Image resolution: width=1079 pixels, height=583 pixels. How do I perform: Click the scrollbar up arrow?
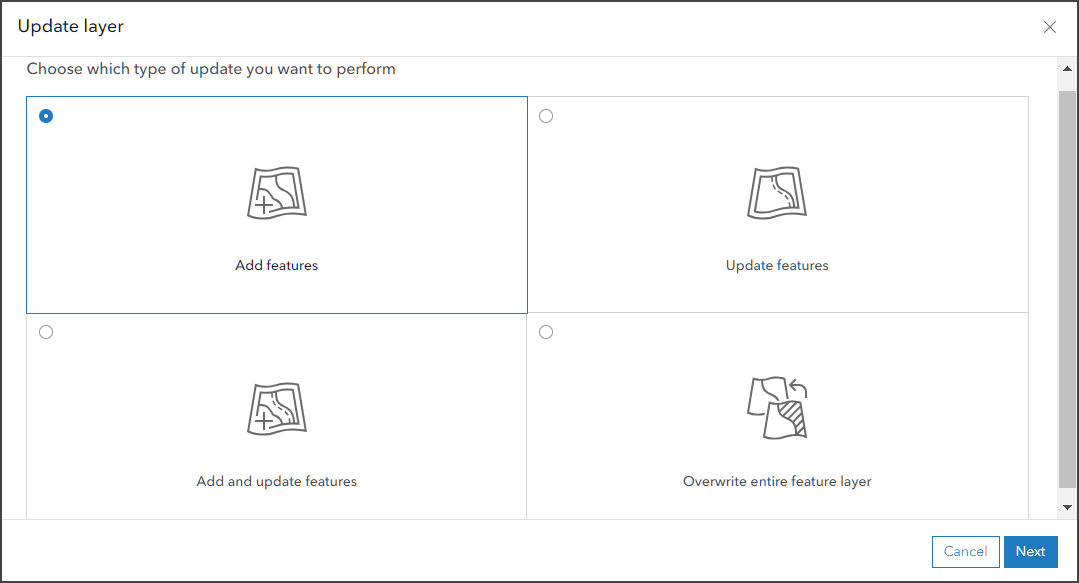pyautogui.click(x=1067, y=69)
